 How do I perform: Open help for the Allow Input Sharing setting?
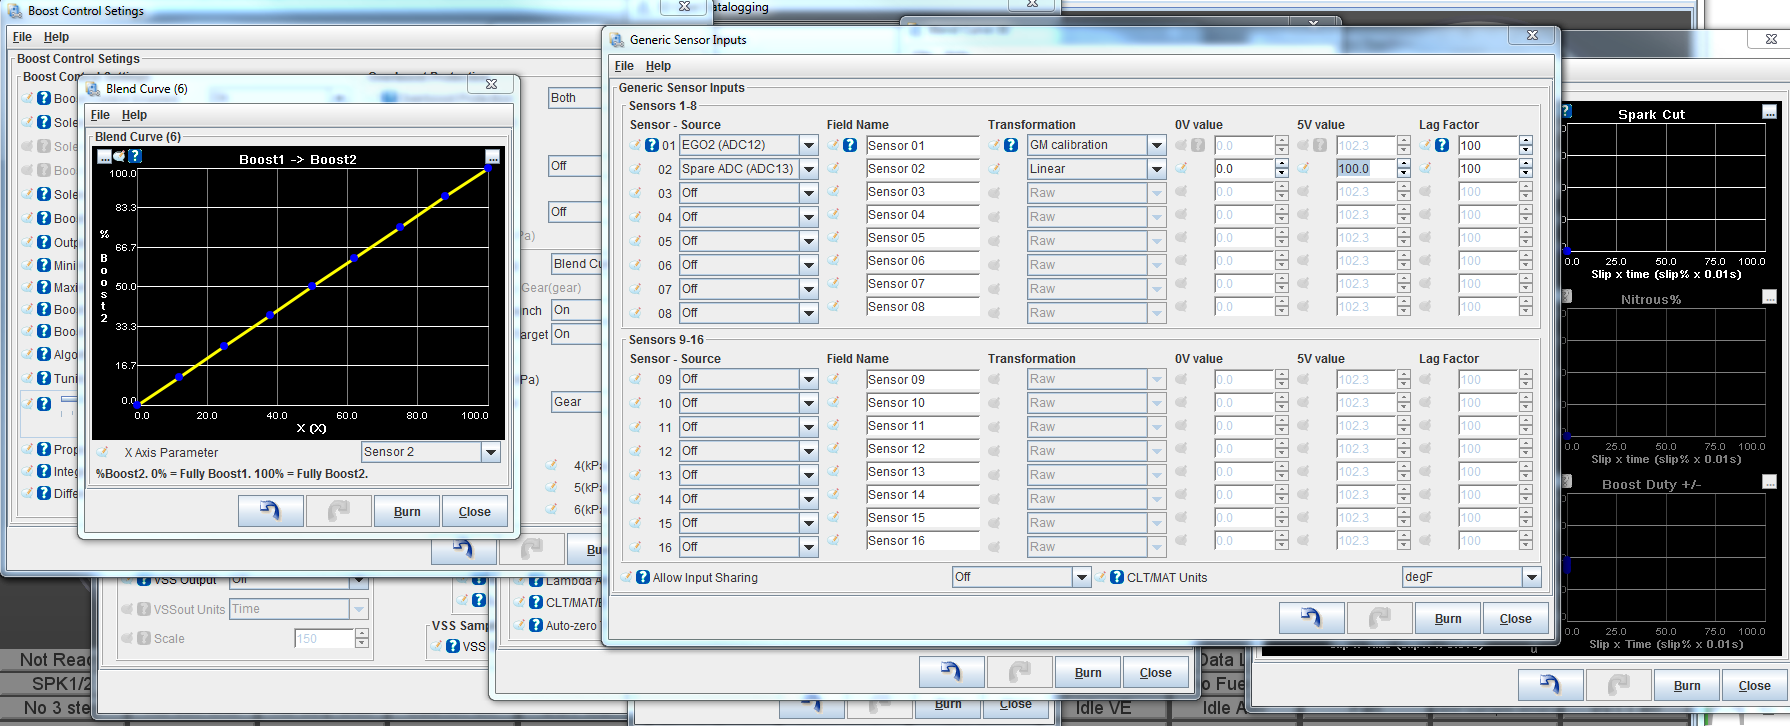(x=643, y=577)
